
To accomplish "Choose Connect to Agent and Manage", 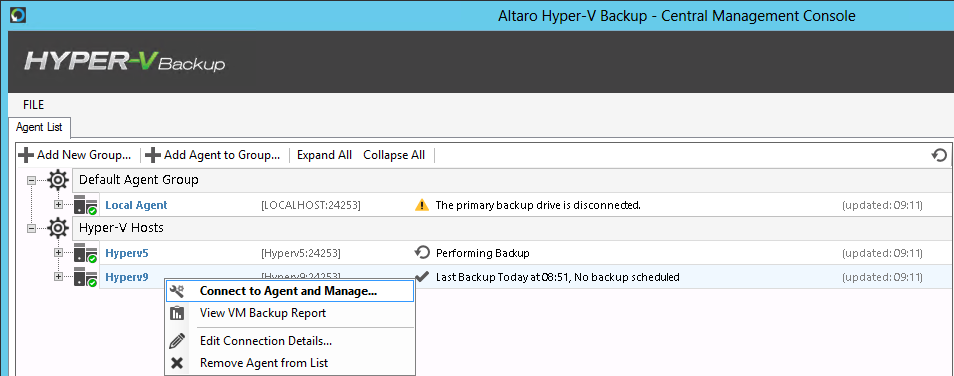I will click(x=290, y=291).
